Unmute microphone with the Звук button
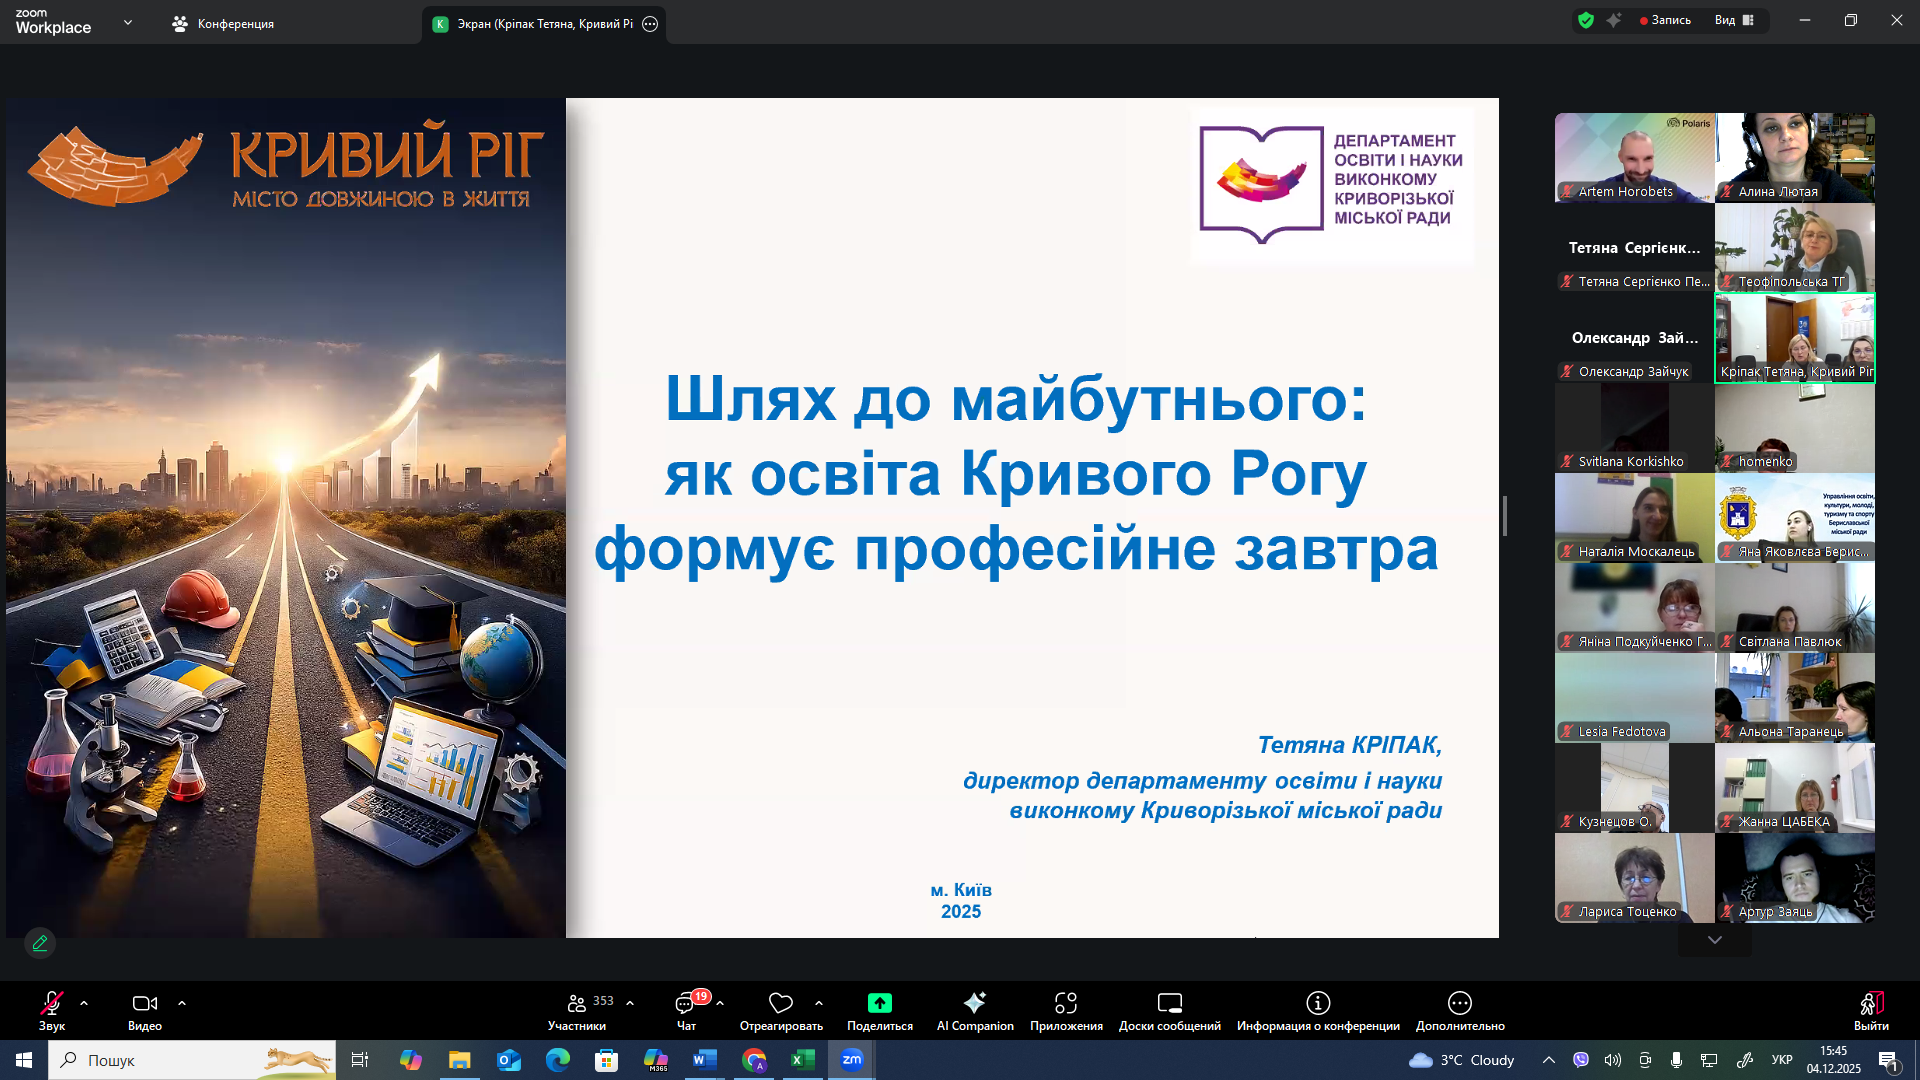This screenshot has height=1080, width=1920. [x=51, y=1003]
